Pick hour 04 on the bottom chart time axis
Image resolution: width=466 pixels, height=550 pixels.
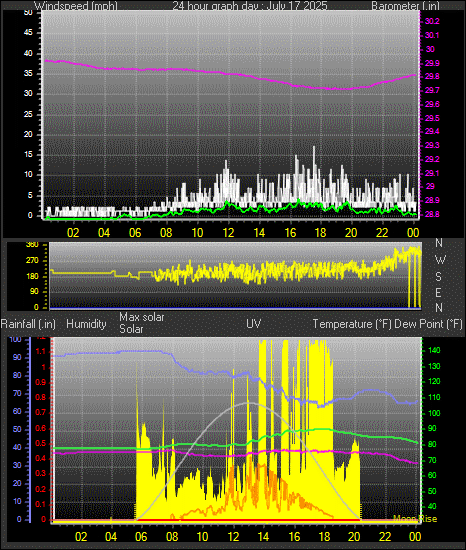(111, 537)
